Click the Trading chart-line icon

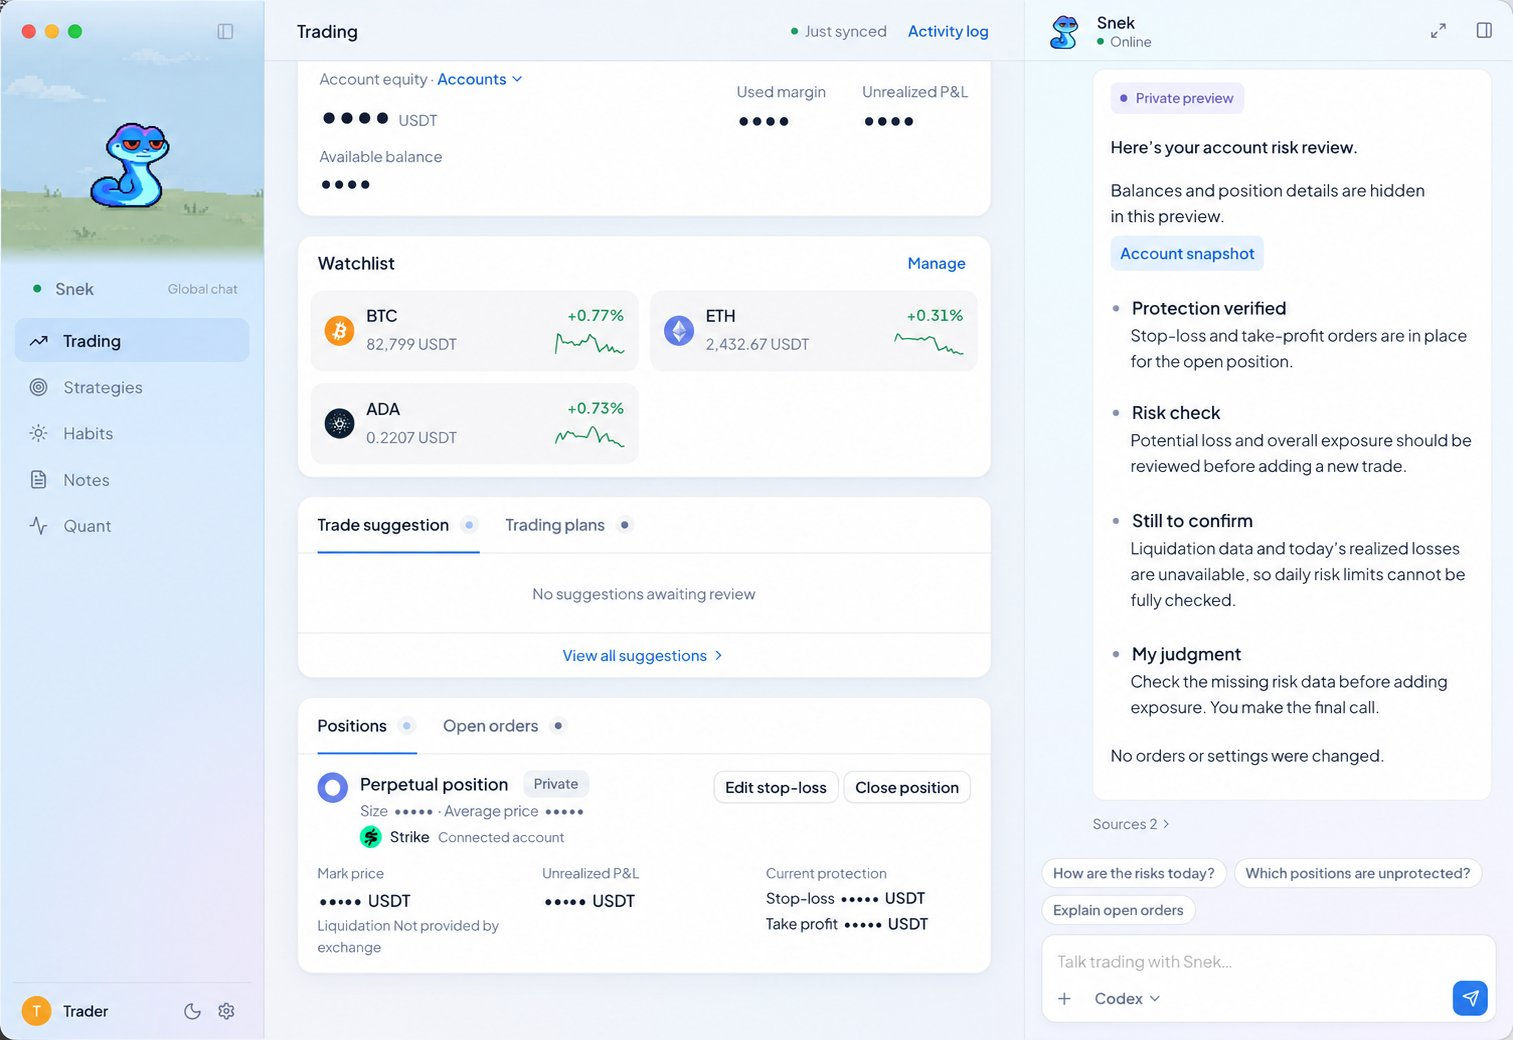pyautogui.click(x=38, y=341)
